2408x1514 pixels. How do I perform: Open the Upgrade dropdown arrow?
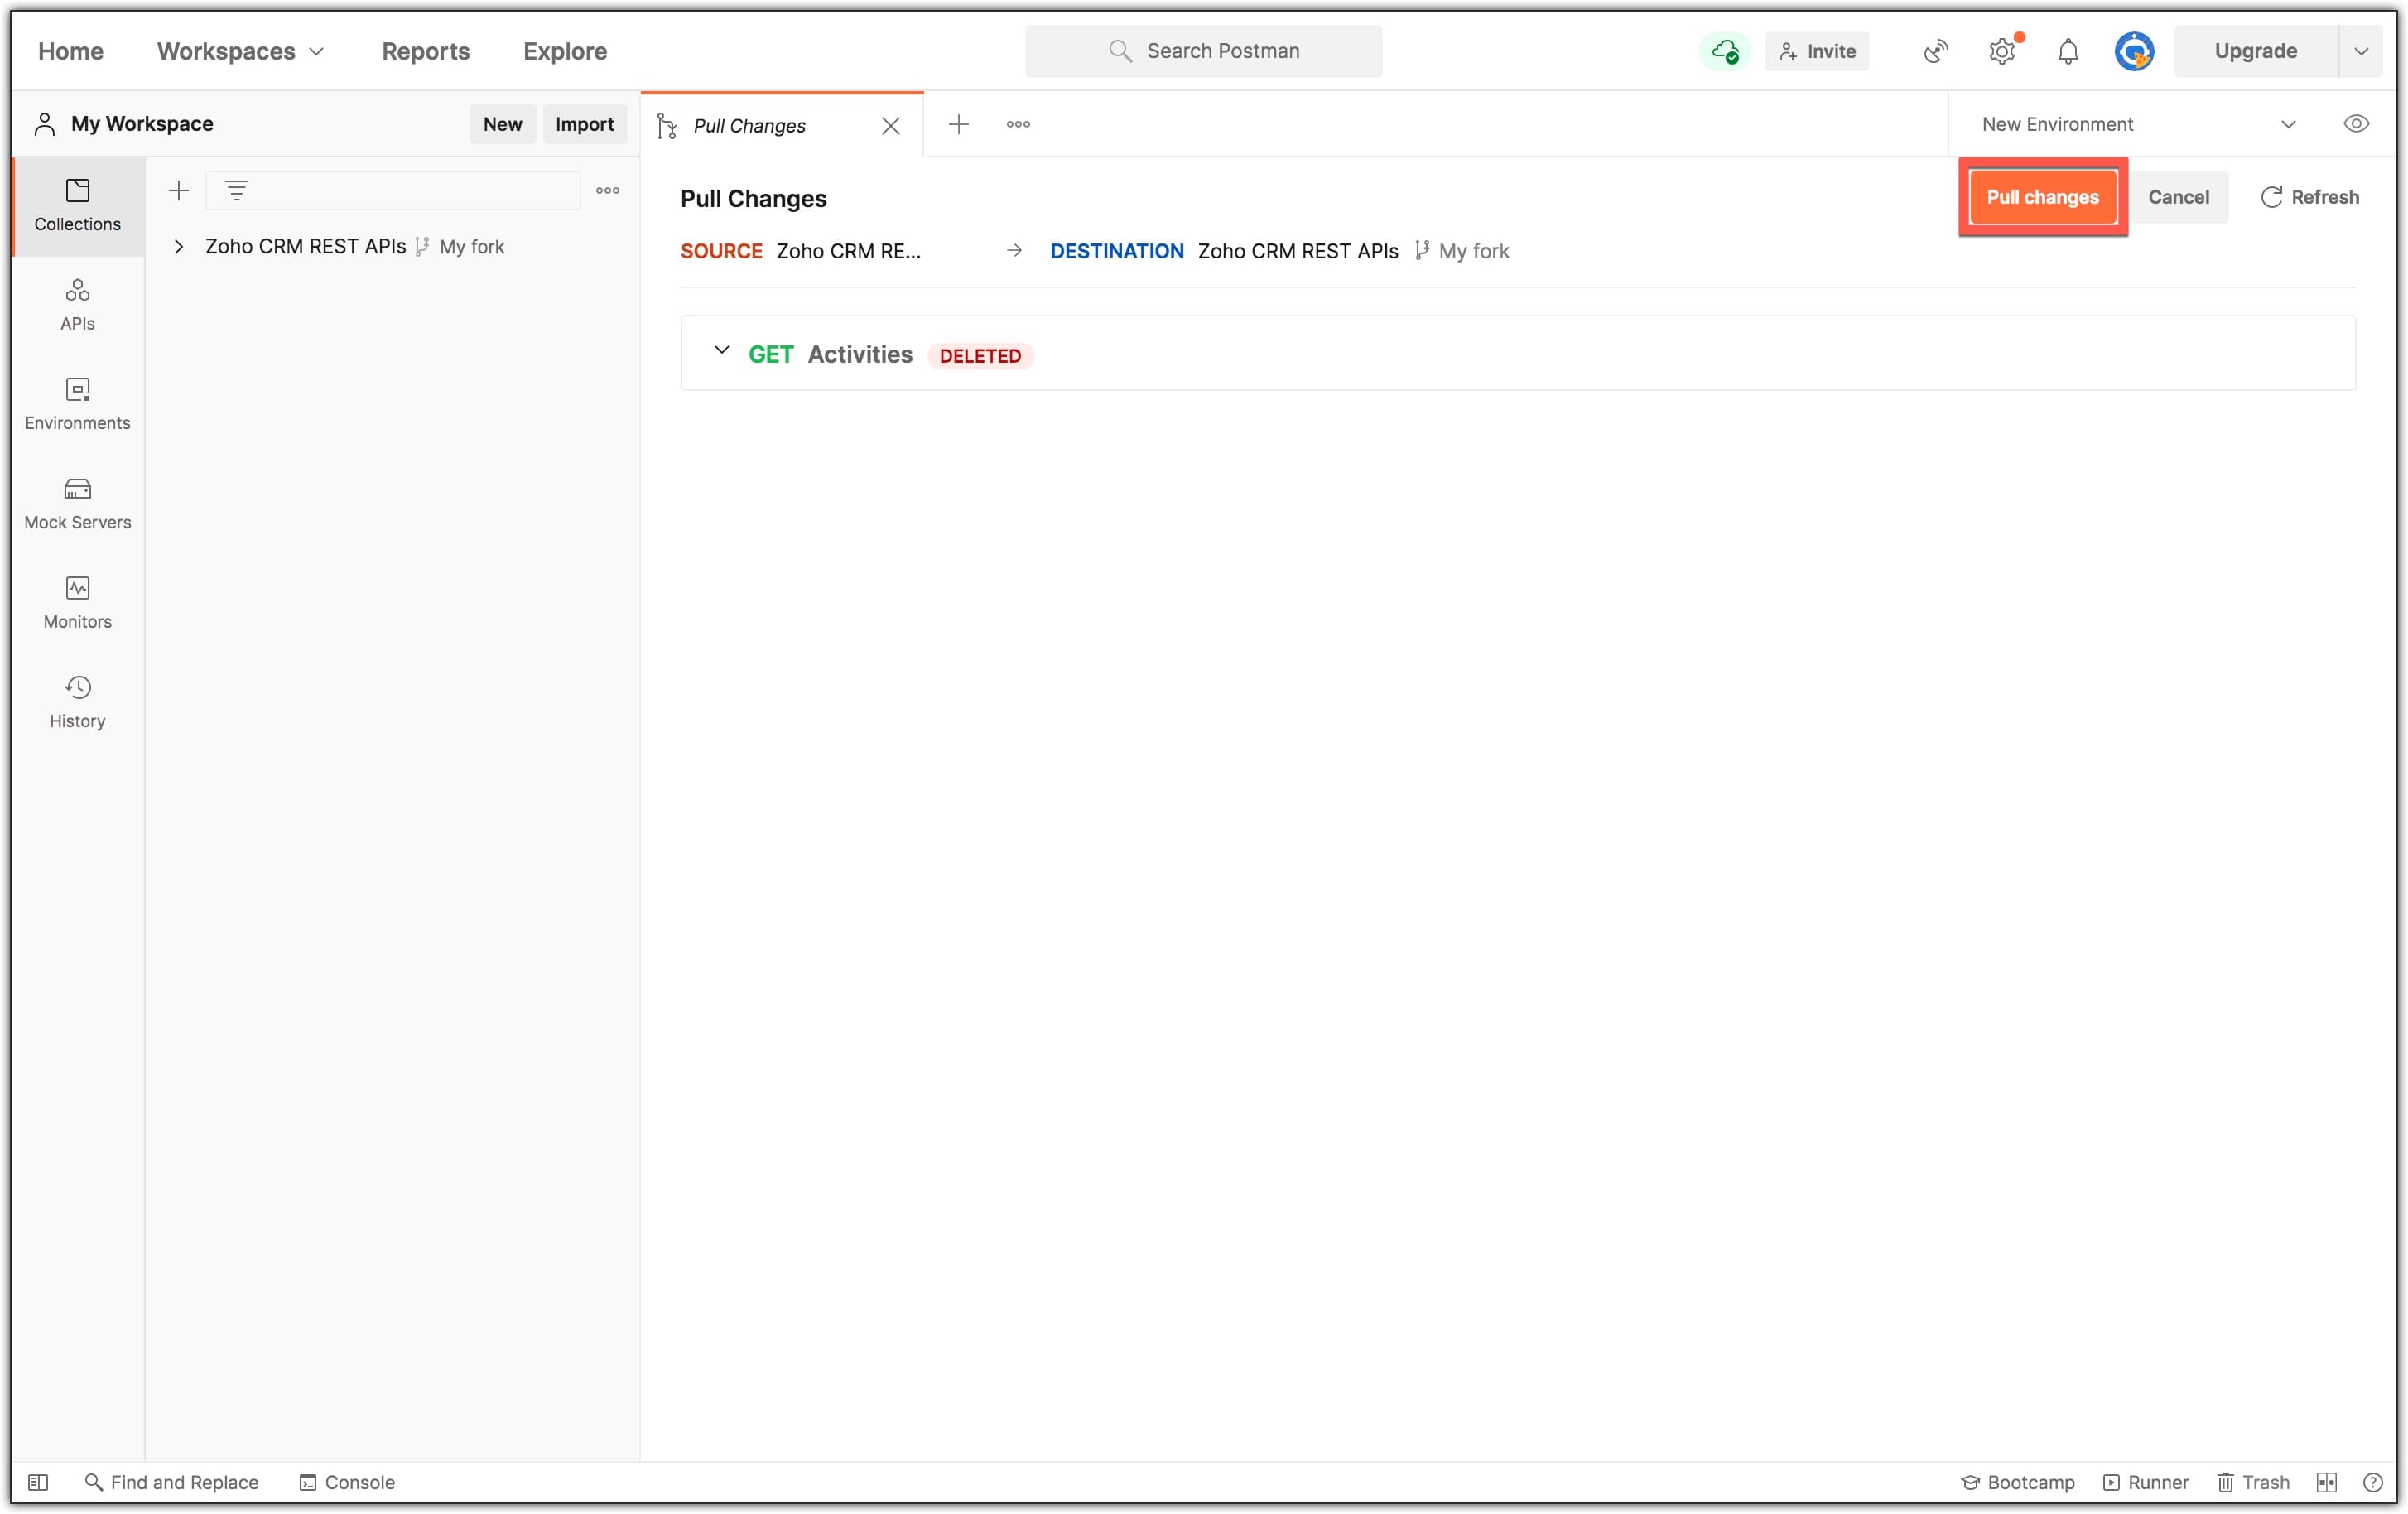pos(2361,51)
